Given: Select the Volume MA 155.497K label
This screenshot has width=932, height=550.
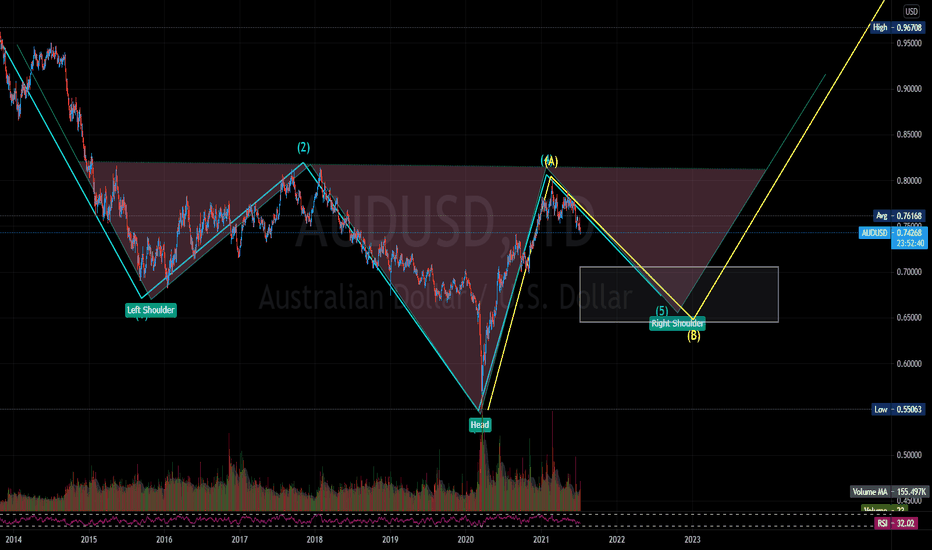Looking at the screenshot, I should click(x=889, y=492).
